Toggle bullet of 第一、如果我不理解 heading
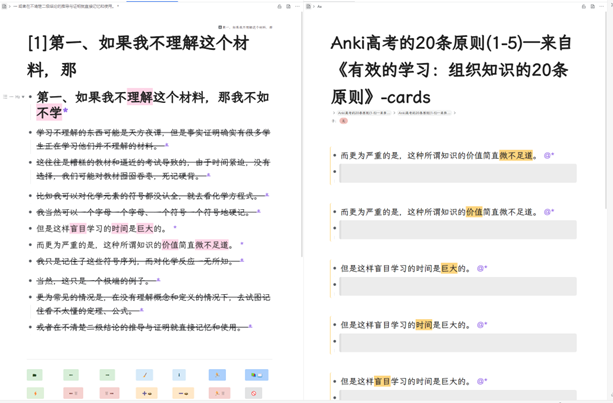The width and height of the screenshot is (613, 403). click(x=29, y=98)
